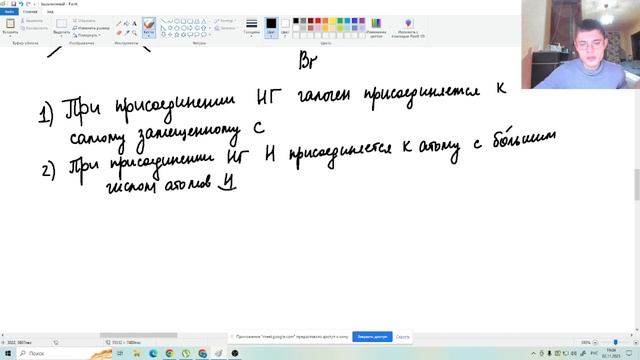Select the Line shape in shapes gallery
Image resolution: width=640 pixels, height=360 pixels.
tap(163, 21)
